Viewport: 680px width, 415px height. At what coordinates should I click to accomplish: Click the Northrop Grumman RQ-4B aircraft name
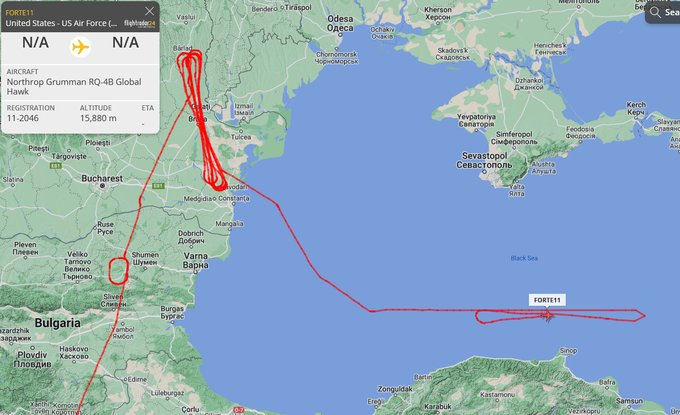pos(74,87)
